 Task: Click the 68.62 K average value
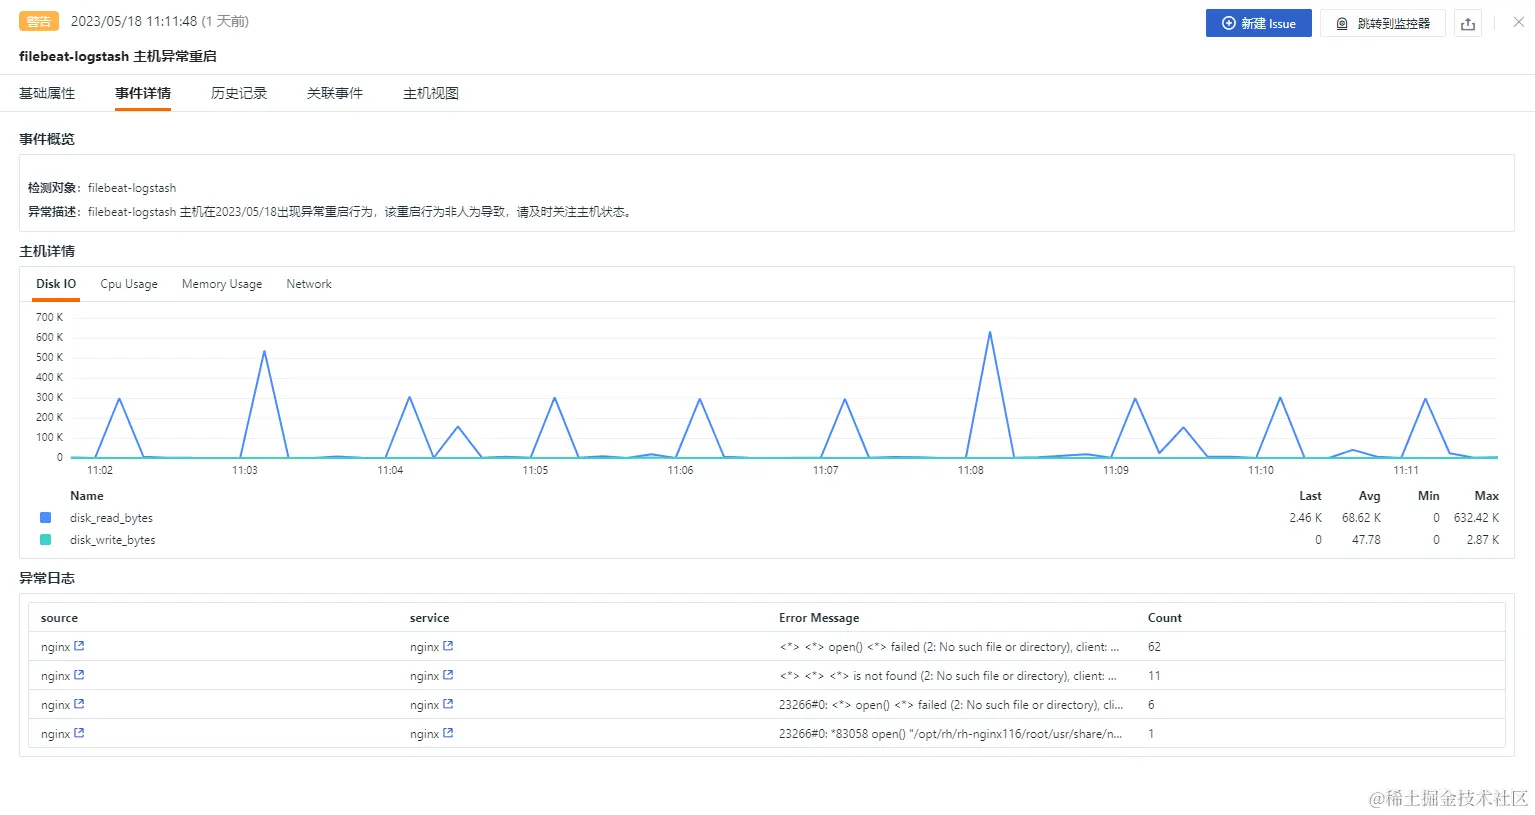[1361, 518]
